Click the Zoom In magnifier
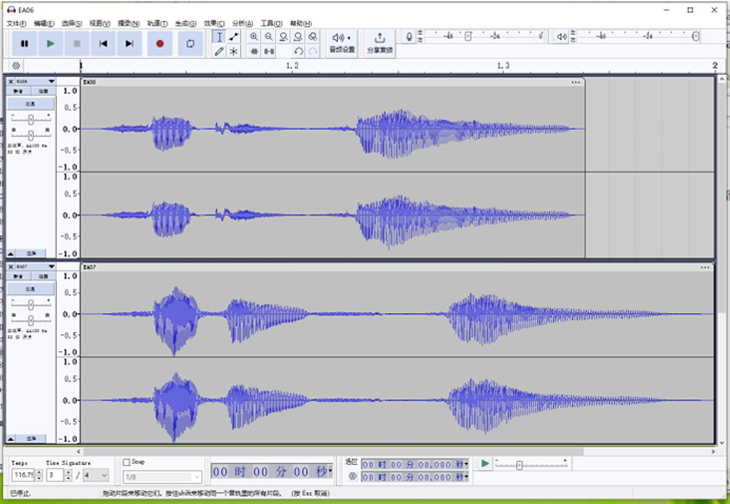The width and height of the screenshot is (730, 504). pos(254,36)
